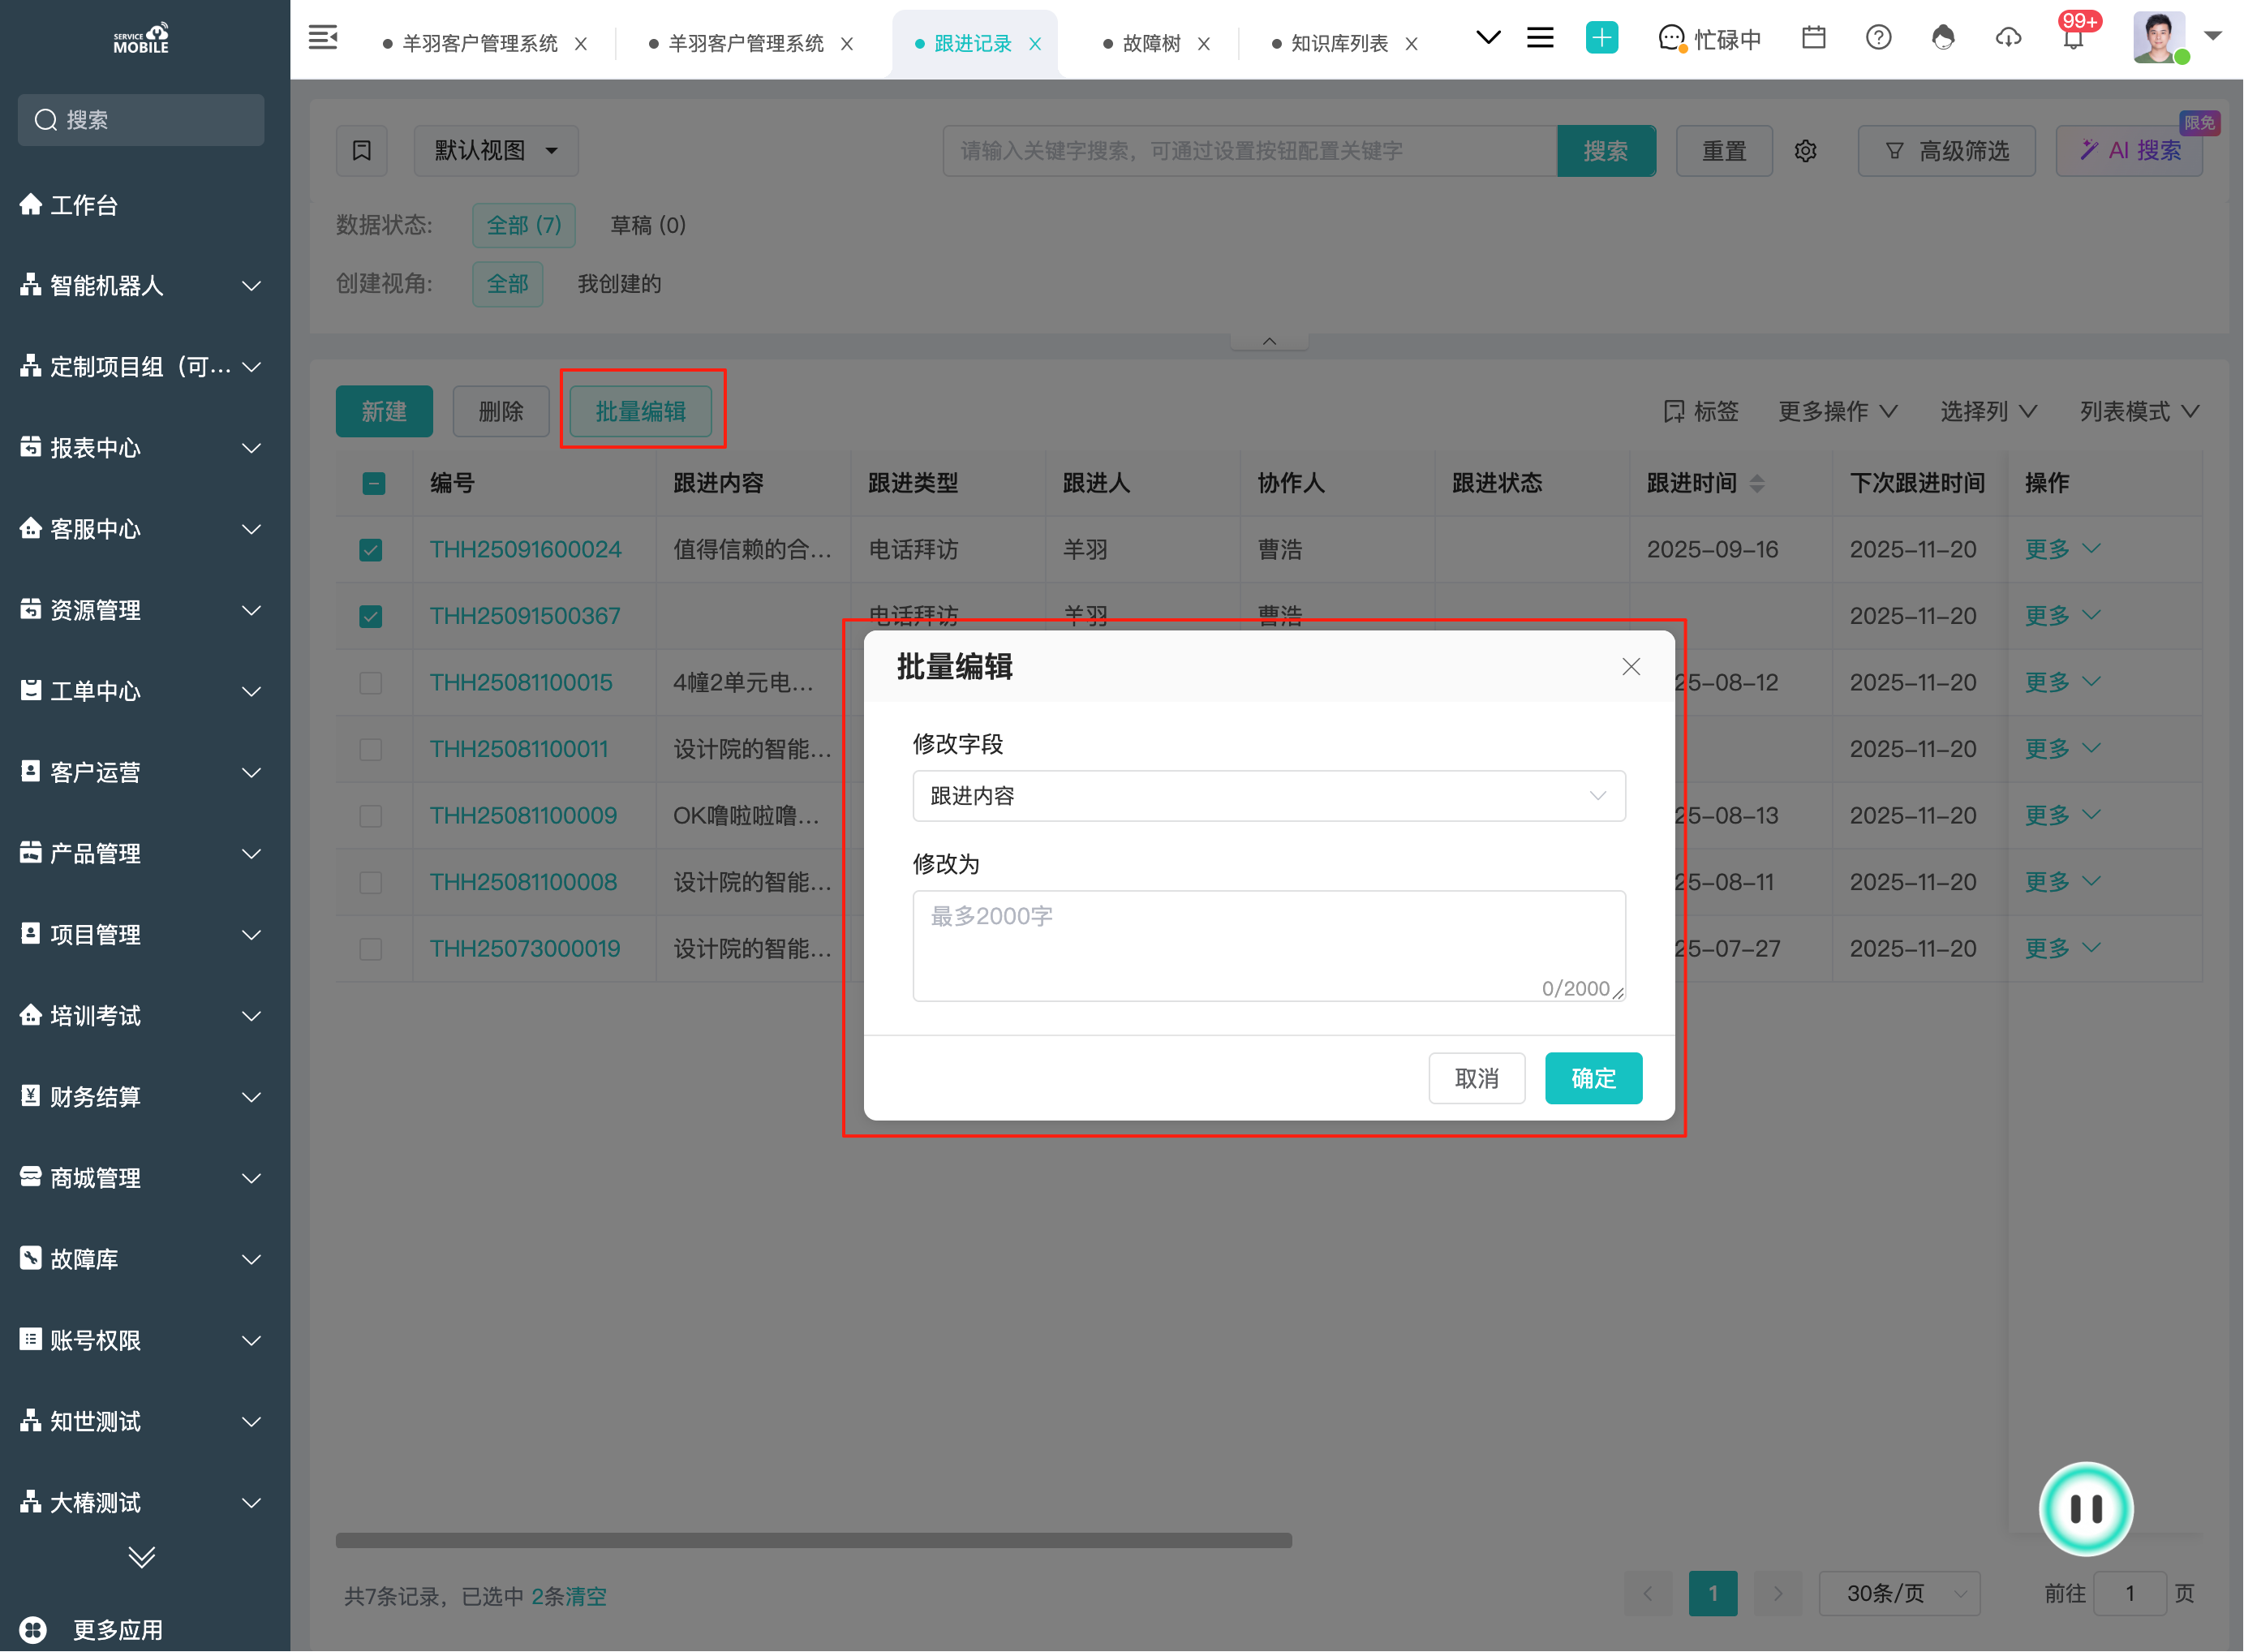Check row THH25073000019 checkbox

(370, 949)
